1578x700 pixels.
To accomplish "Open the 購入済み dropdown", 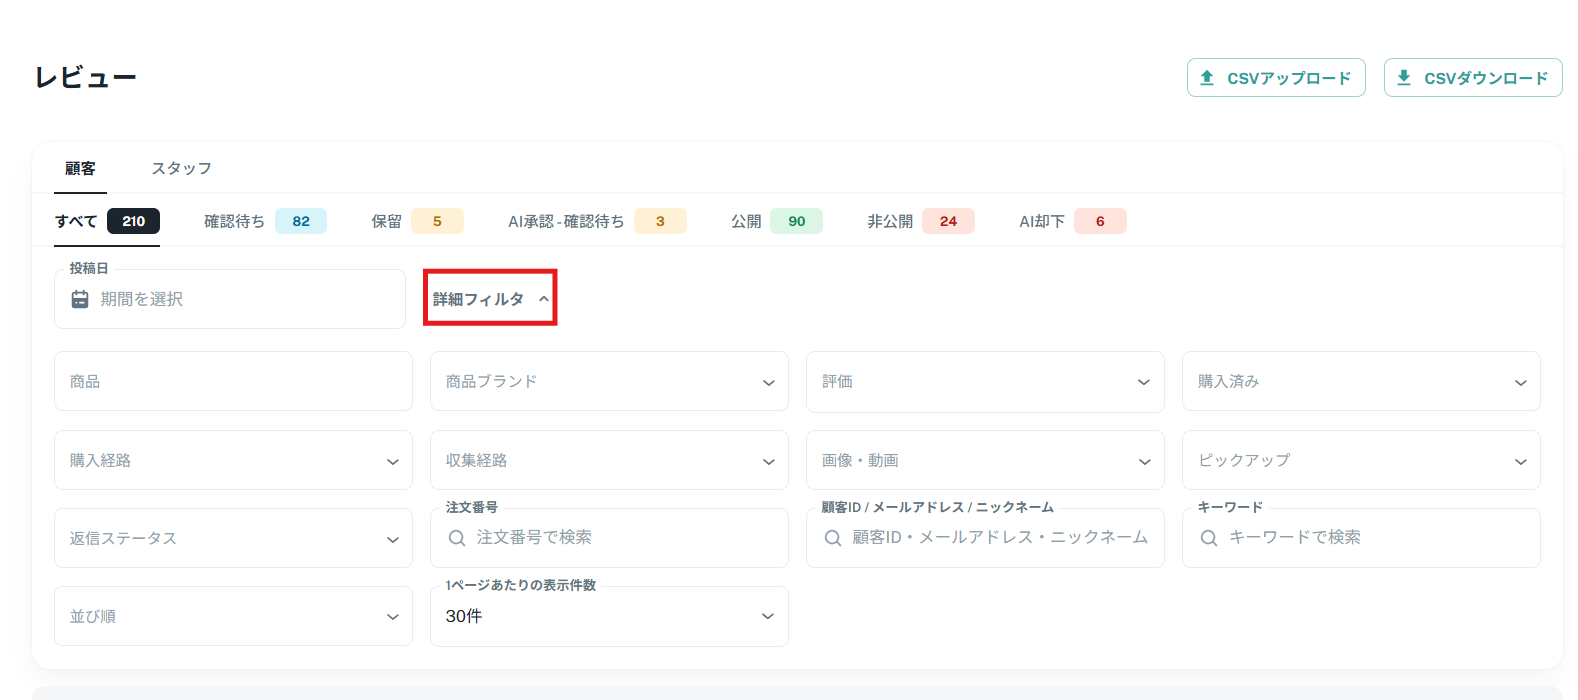I will point(1361,381).
